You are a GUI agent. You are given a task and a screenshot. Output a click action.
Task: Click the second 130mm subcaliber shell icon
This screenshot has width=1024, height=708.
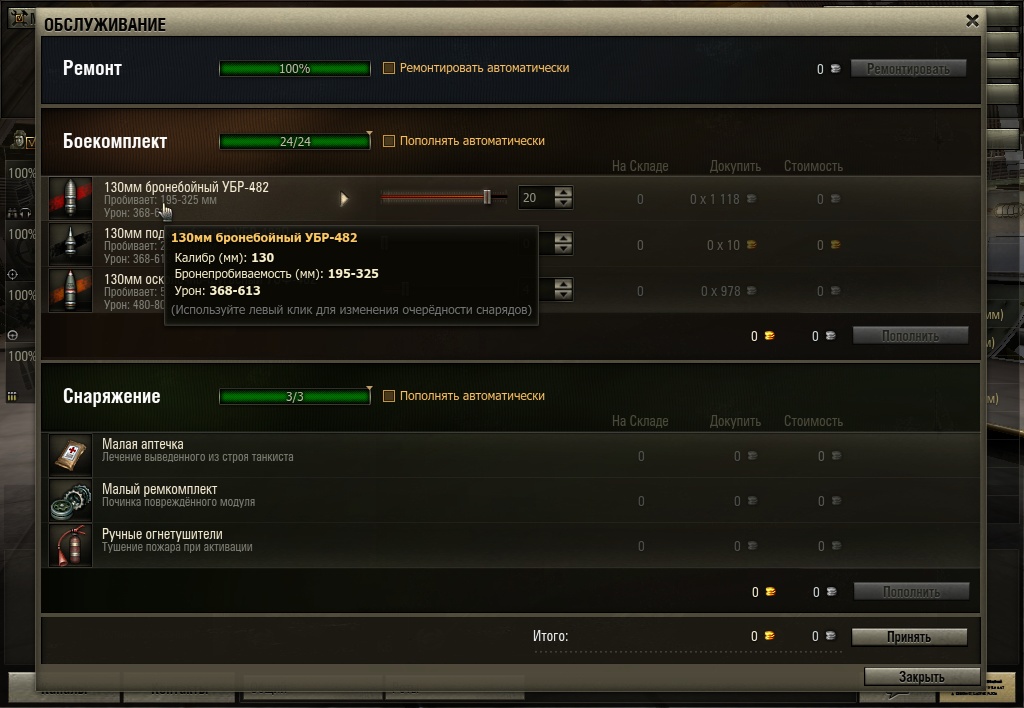[x=71, y=244]
